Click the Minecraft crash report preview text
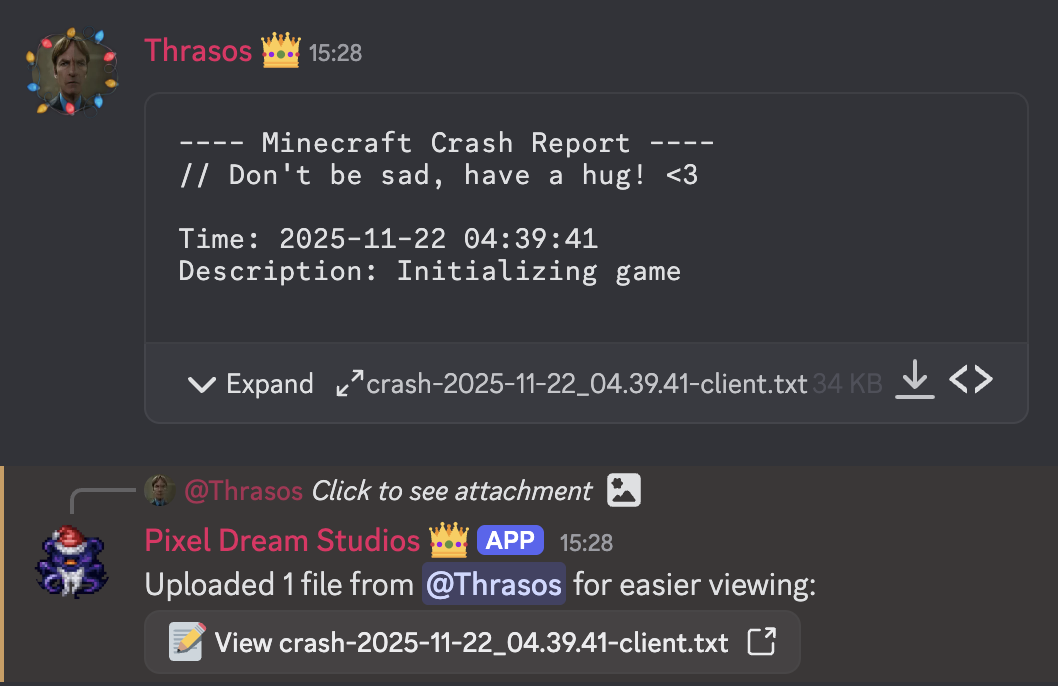Screen dimensions: 1058x686 click(446, 207)
